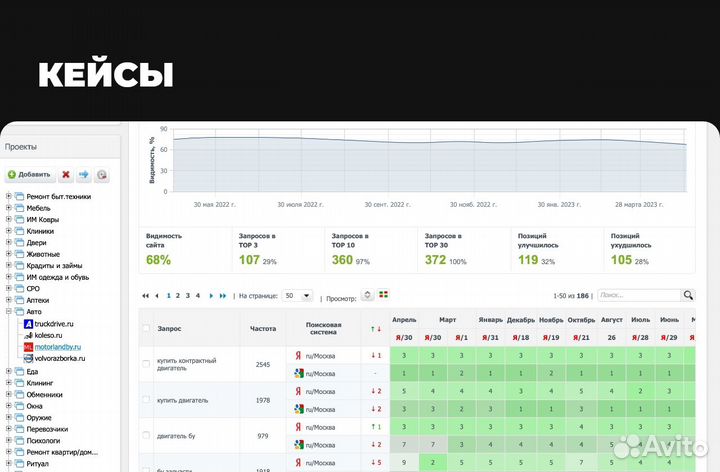
Task: Go to the last page arrow
Action: [x=222, y=296]
